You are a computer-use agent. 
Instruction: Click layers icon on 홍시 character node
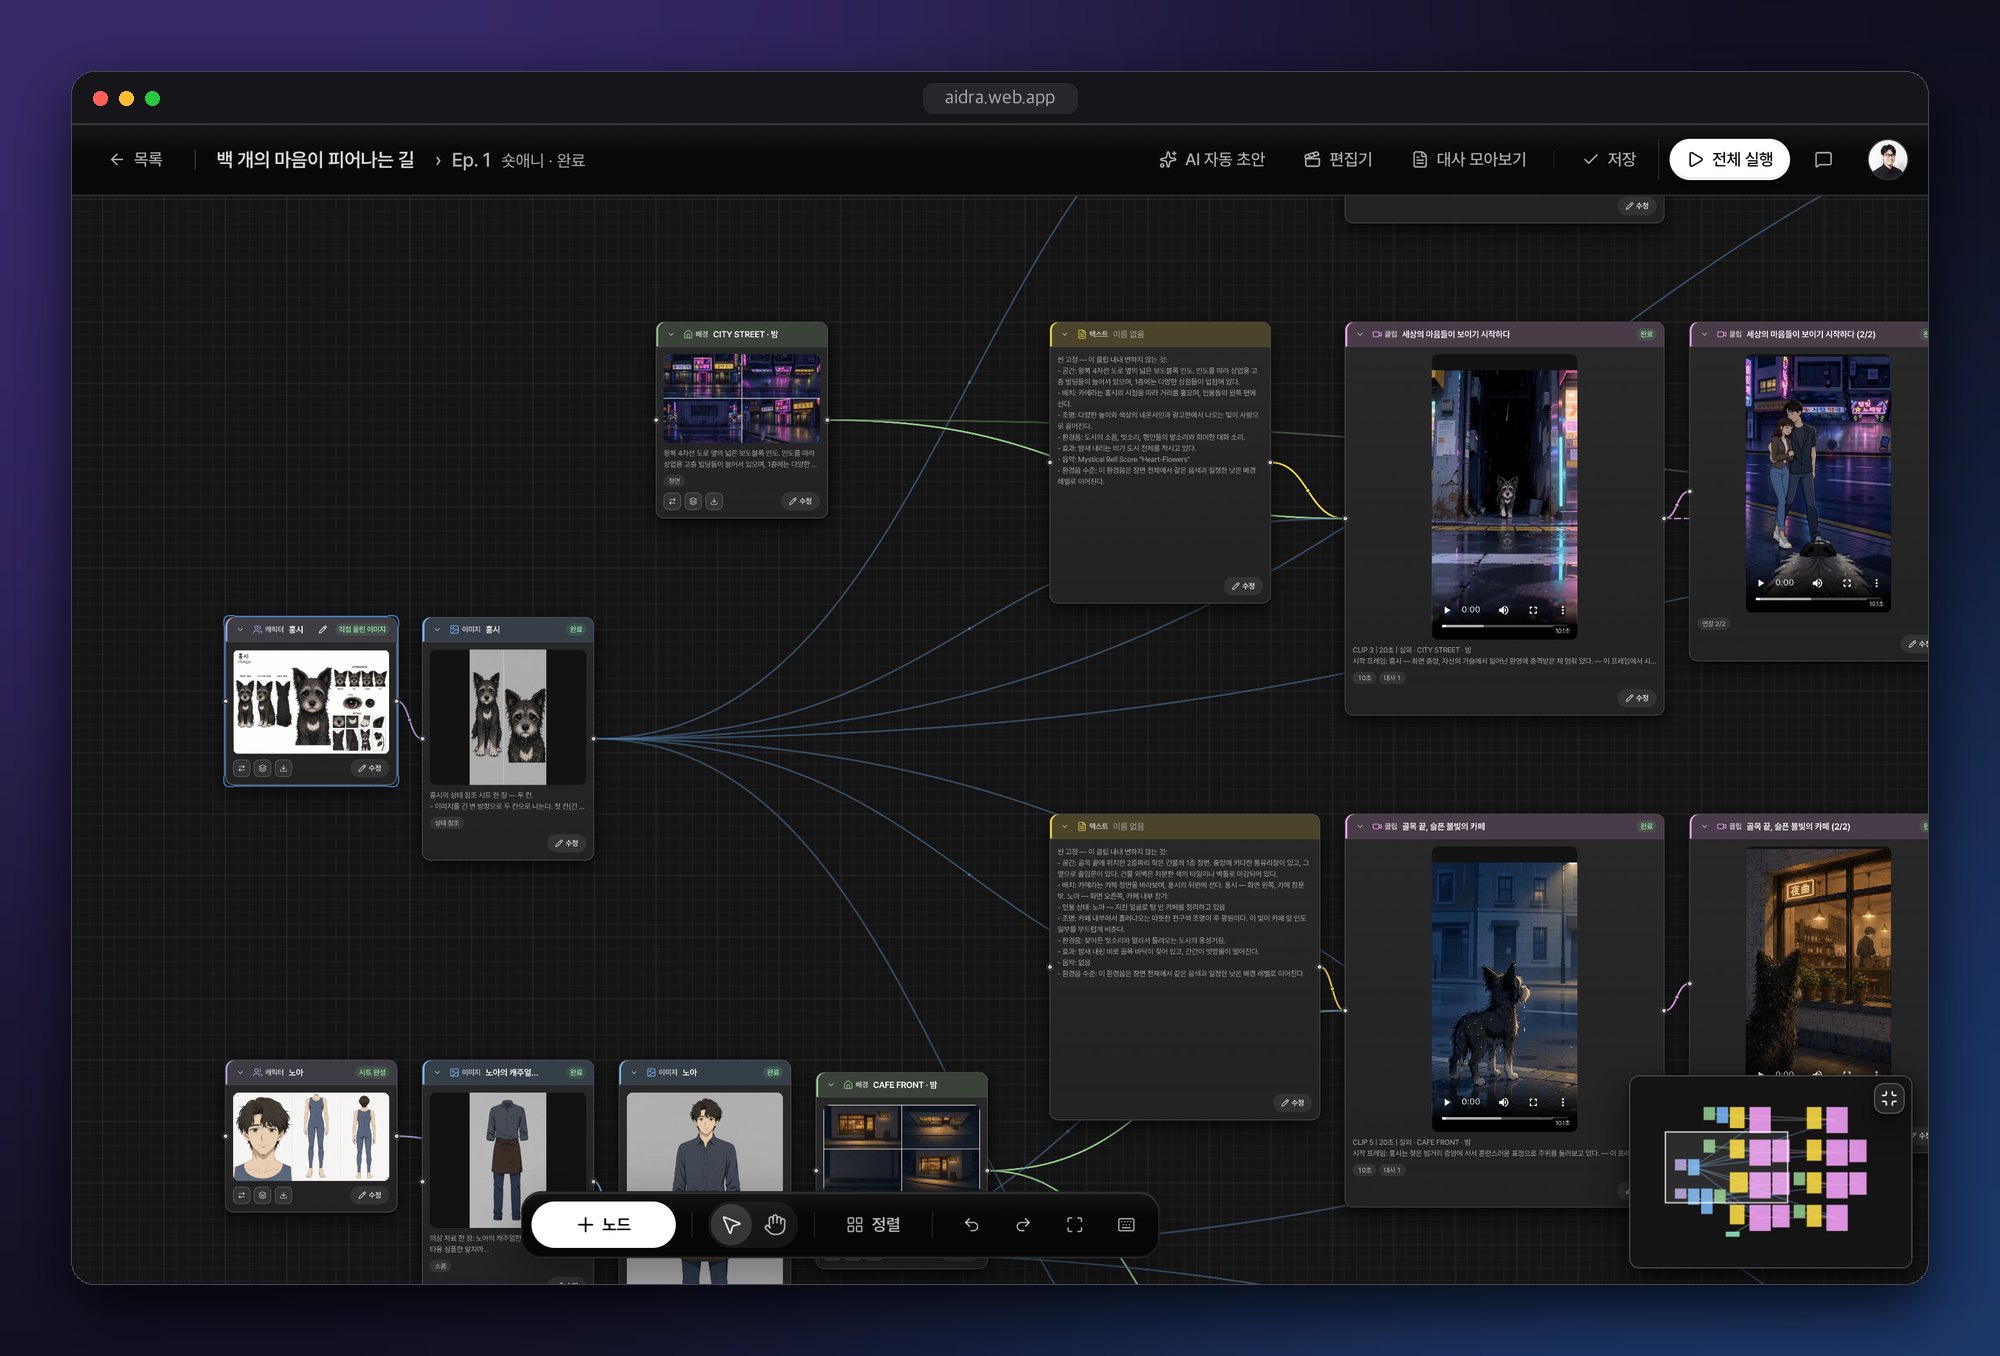coord(263,768)
